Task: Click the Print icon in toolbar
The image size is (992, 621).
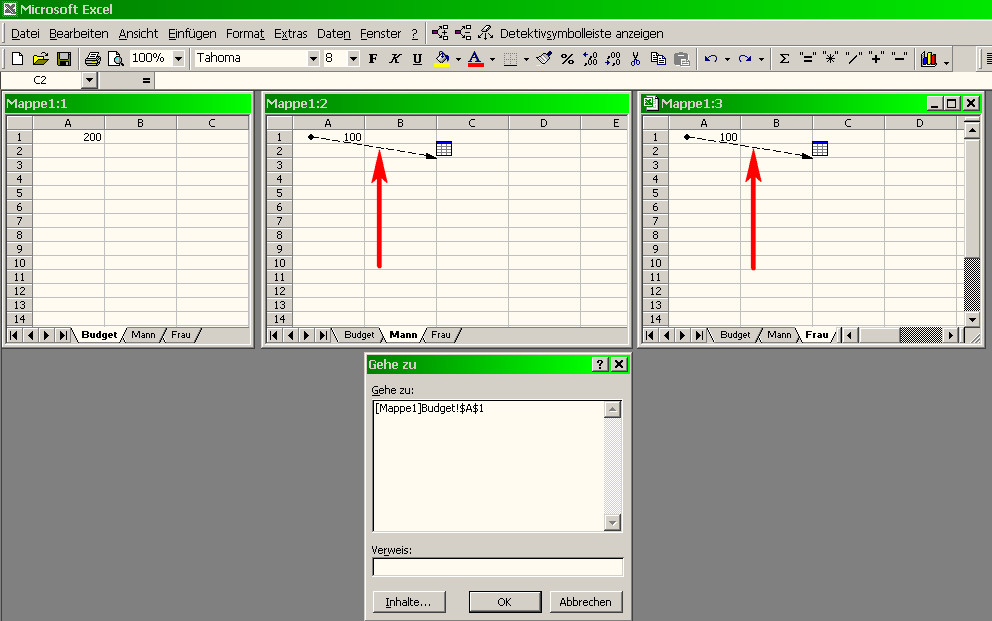Action: tap(92, 59)
